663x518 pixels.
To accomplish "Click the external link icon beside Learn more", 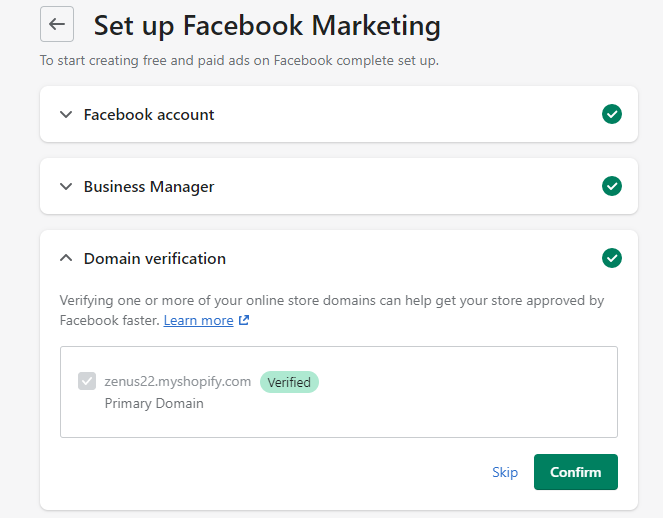I will pyautogui.click(x=244, y=321).
